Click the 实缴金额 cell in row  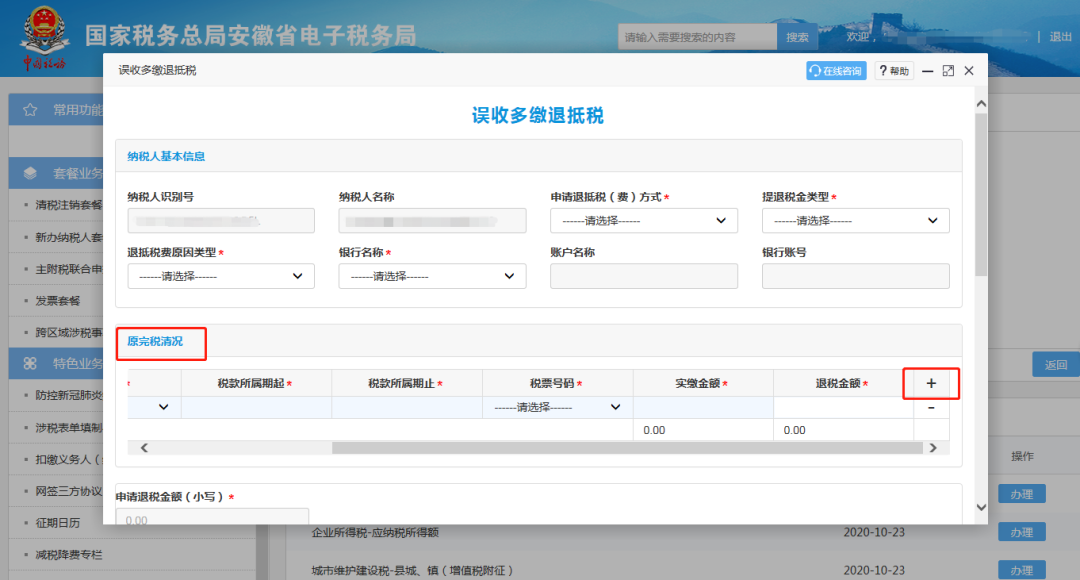703,407
